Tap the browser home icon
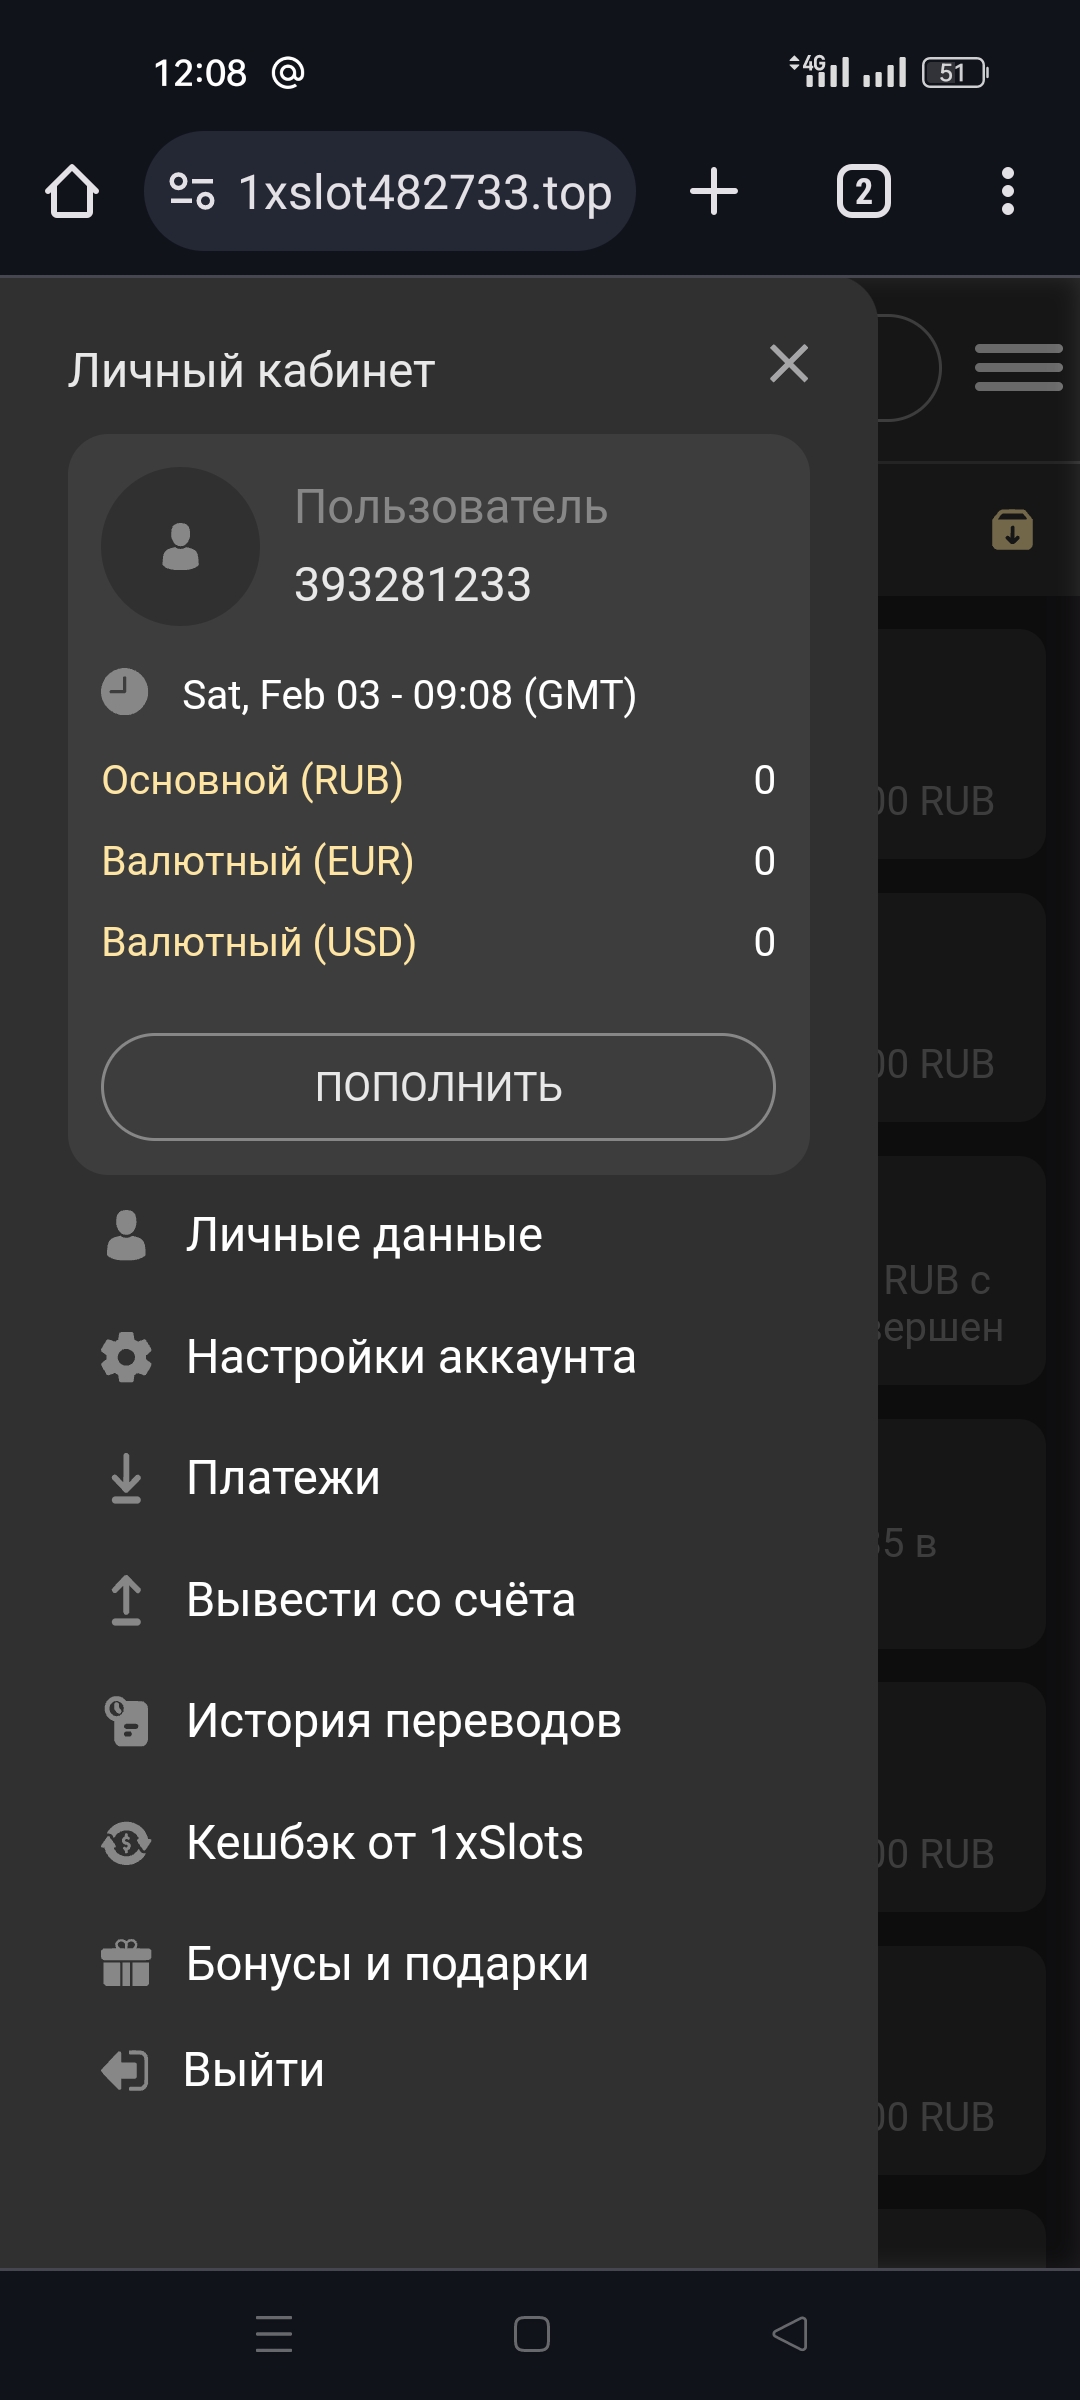The width and height of the screenshot is (1080, 2400). pos(72,191)
